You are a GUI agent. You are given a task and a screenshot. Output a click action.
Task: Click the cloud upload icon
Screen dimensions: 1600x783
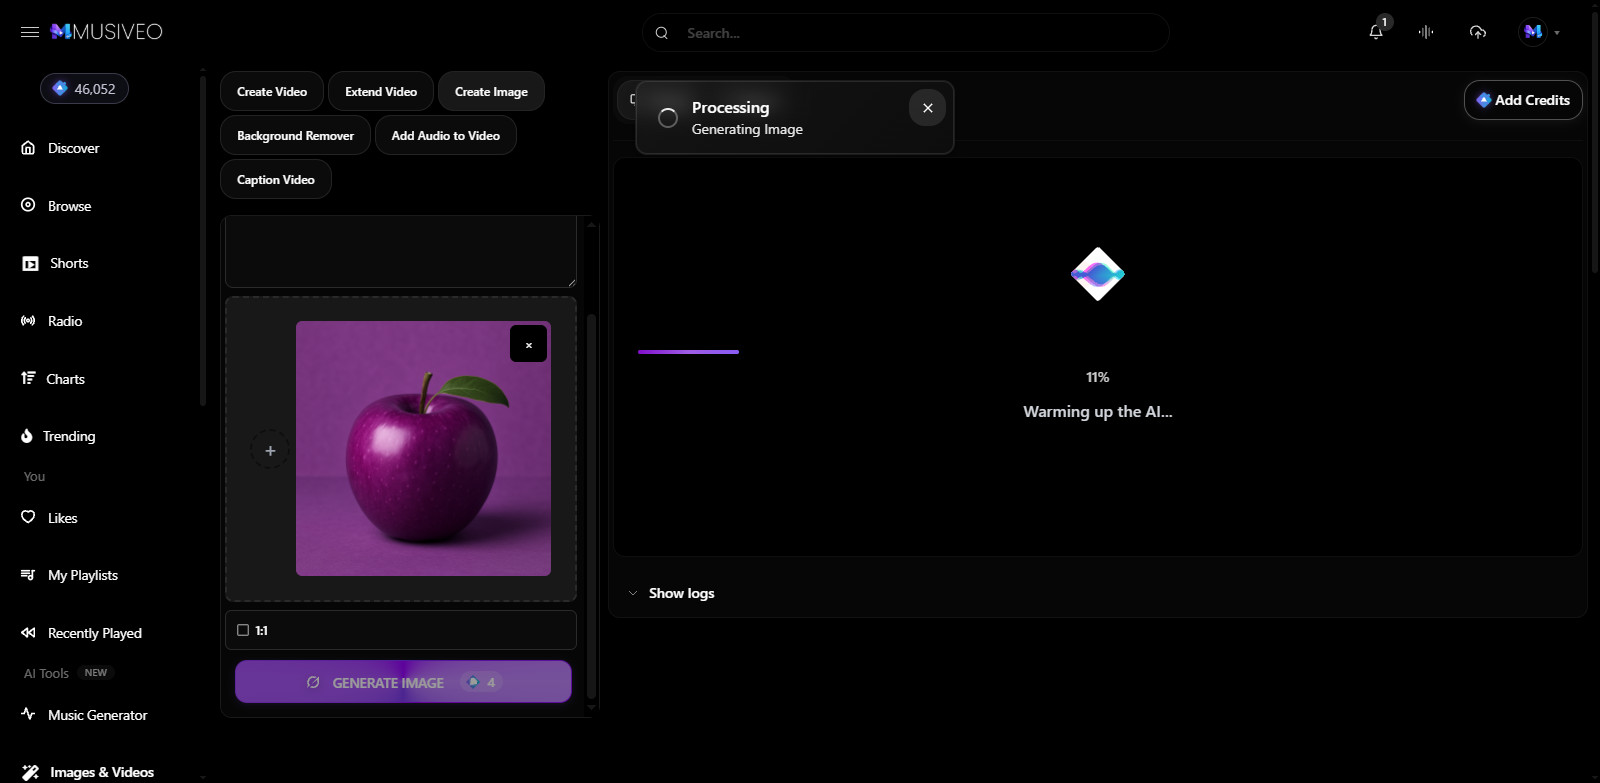click(x=1478, y=32)
